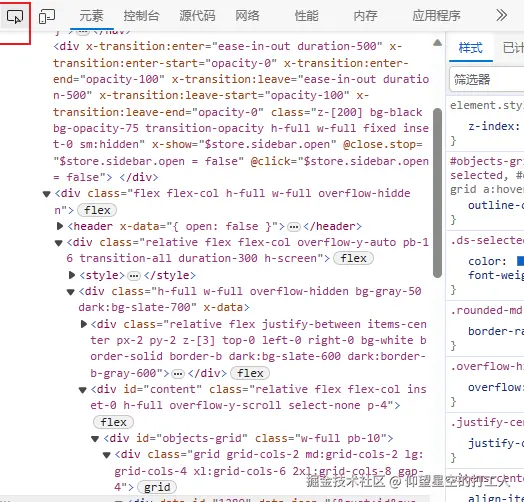Click the scroll-up arrow of Elements panel
The height and width of the screenshot is (502, 524).
tap(437, 43)
